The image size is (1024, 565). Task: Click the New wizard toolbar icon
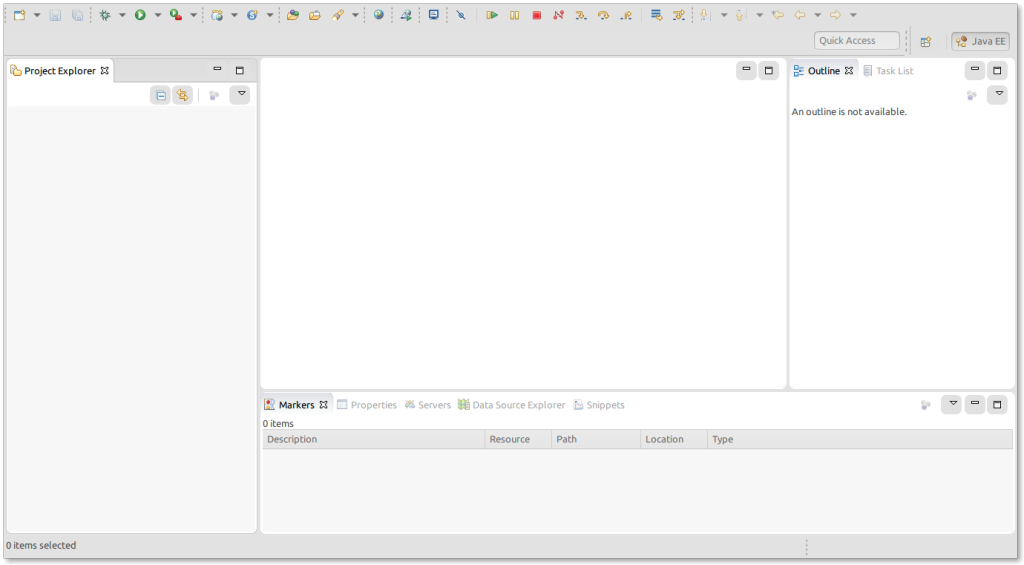click(20, 15)
